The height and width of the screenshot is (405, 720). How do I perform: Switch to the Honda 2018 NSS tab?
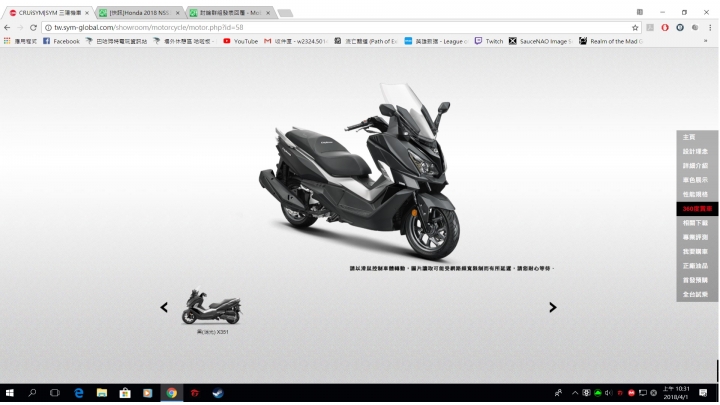click(x=139, y=13)
